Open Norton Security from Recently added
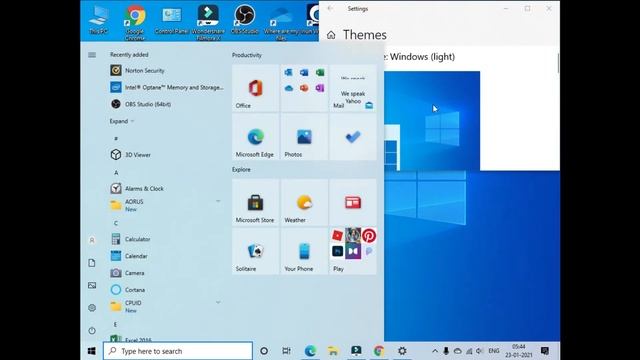This screenshot has width=640, height=360. click(167, 71)
